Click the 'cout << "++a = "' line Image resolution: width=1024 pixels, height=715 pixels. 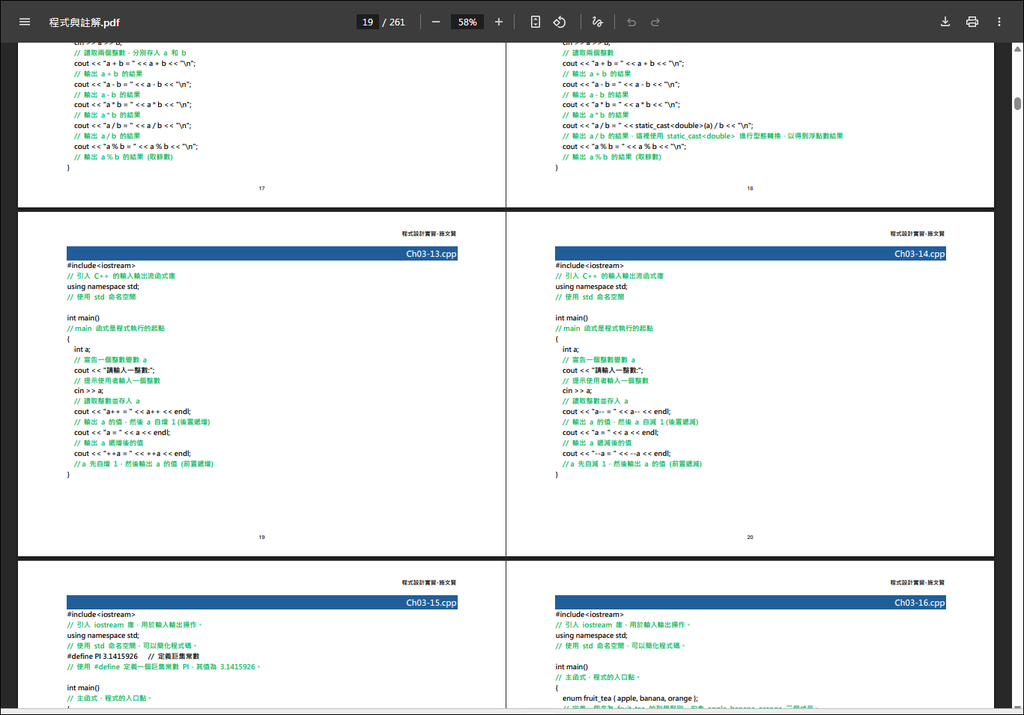133,453
